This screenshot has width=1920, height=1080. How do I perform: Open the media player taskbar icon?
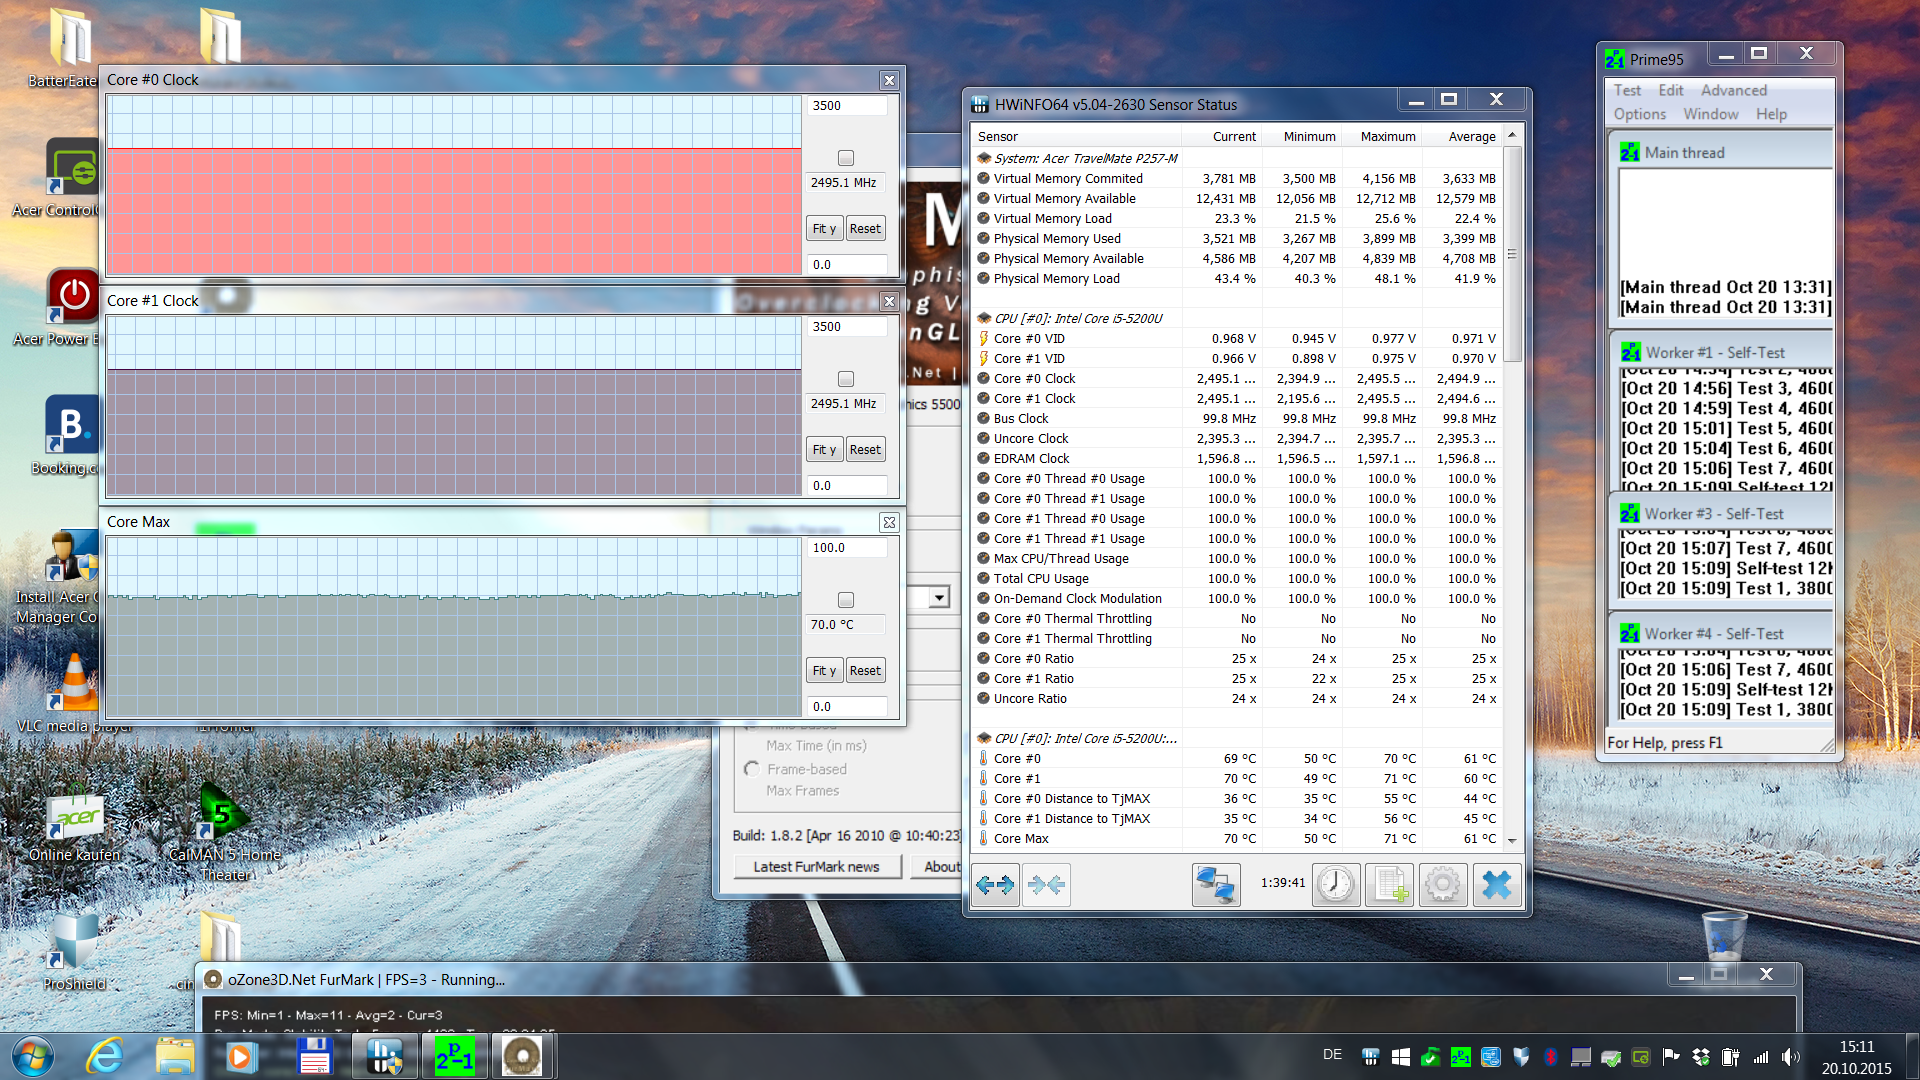click(x=241, y=1056)
